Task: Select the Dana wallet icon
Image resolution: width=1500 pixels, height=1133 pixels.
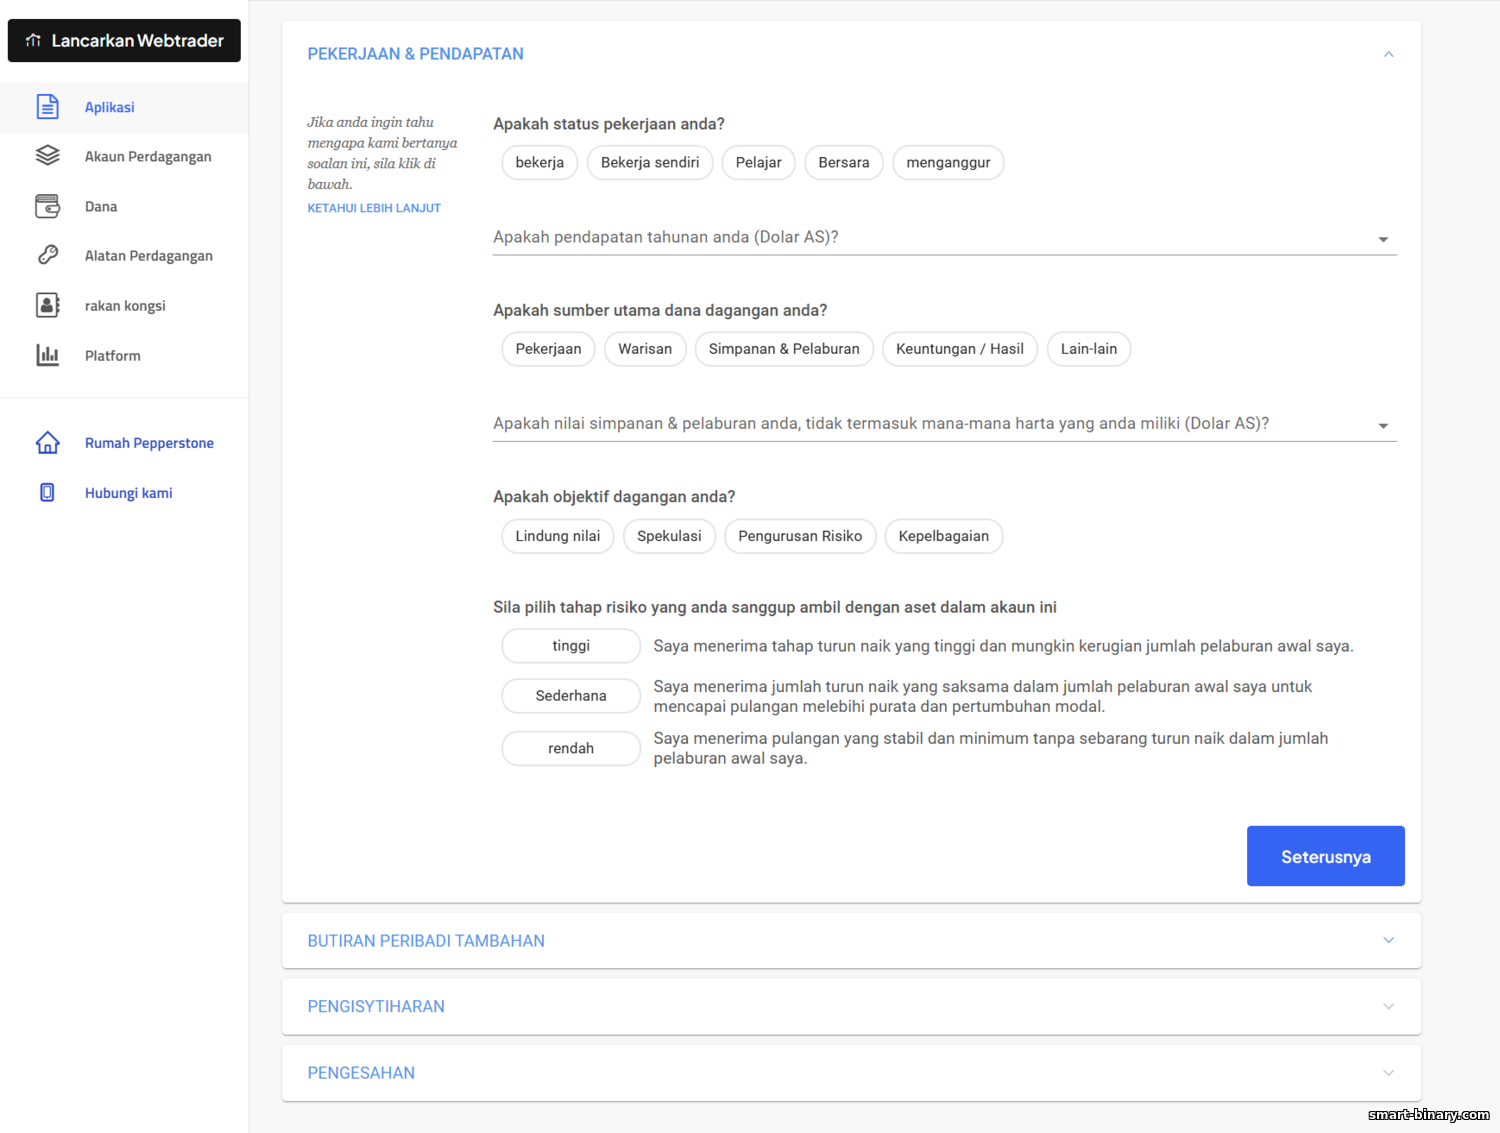Action: [47, 206]
